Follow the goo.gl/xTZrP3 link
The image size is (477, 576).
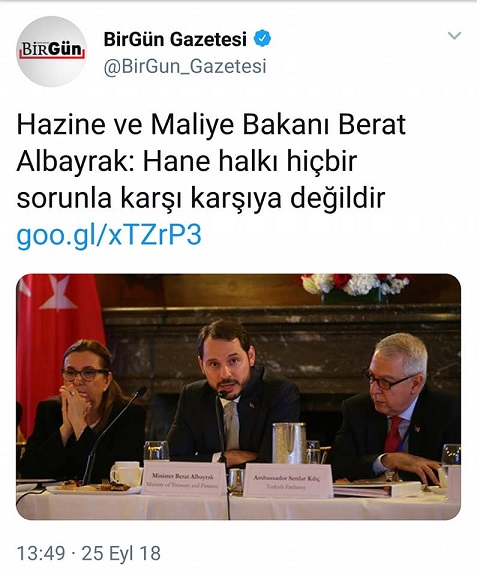109,234
